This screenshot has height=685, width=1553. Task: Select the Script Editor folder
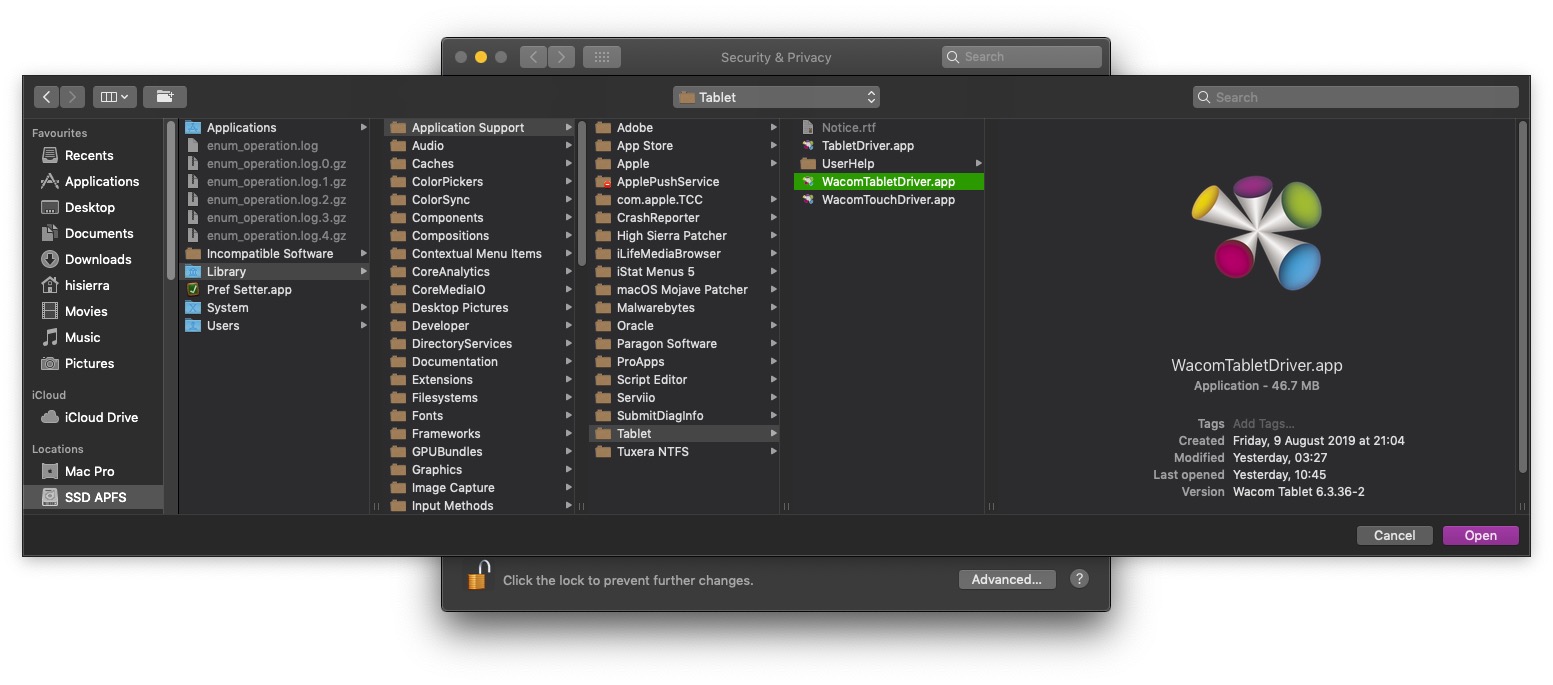[x=684, y=379]
